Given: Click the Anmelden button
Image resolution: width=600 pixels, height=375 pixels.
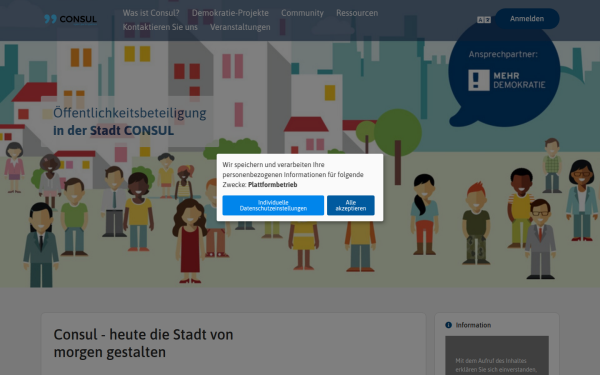Looking at the screenshot, I should click(x=527, y=19).
